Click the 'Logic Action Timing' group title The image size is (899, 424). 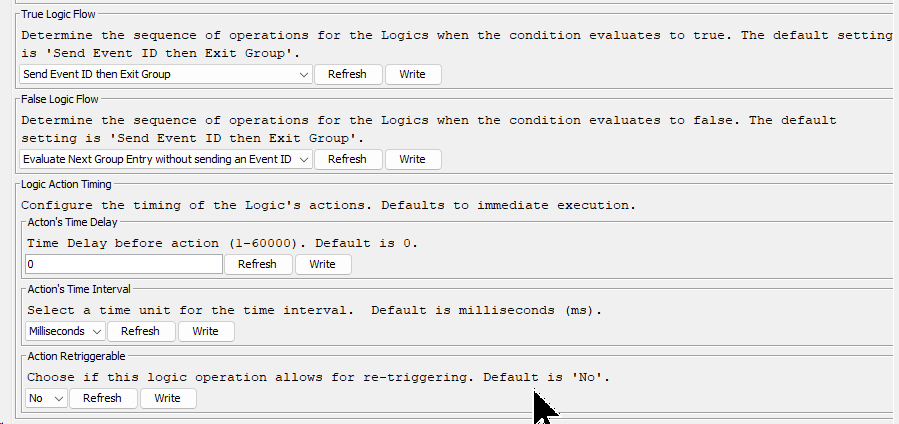pyautogui.click(x=67, y=184)
